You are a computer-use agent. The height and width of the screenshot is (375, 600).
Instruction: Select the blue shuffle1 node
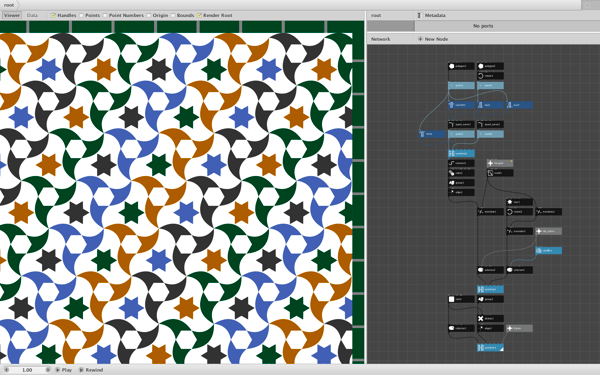coord(549,251)
